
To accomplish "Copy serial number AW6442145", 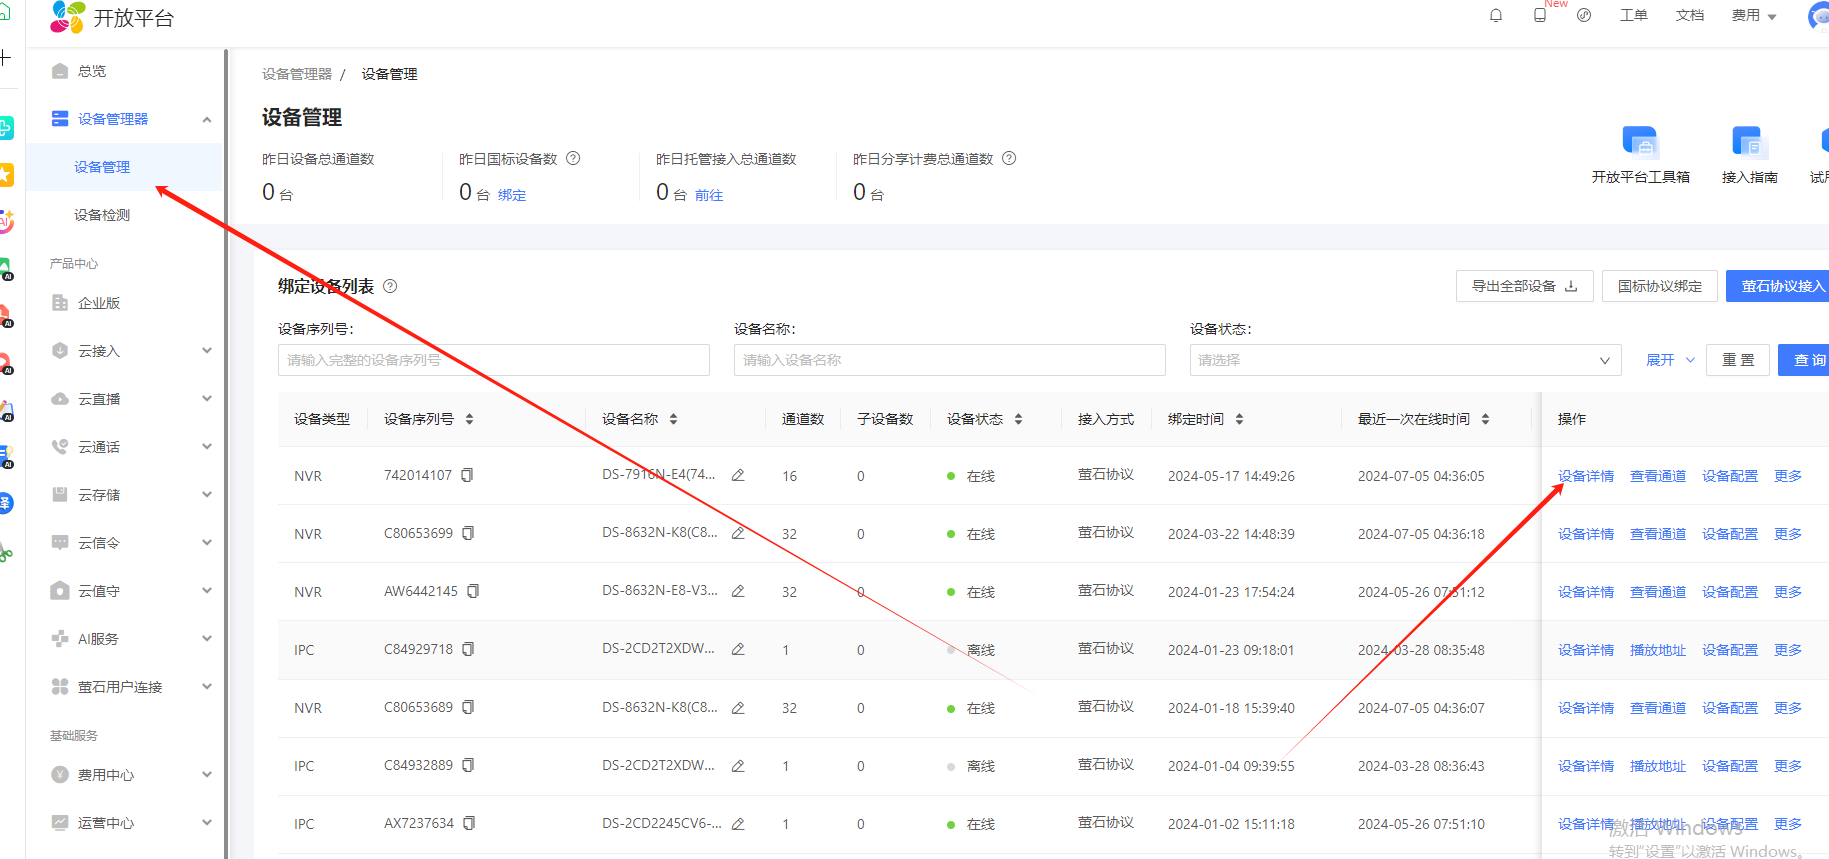I will [473, 591].
